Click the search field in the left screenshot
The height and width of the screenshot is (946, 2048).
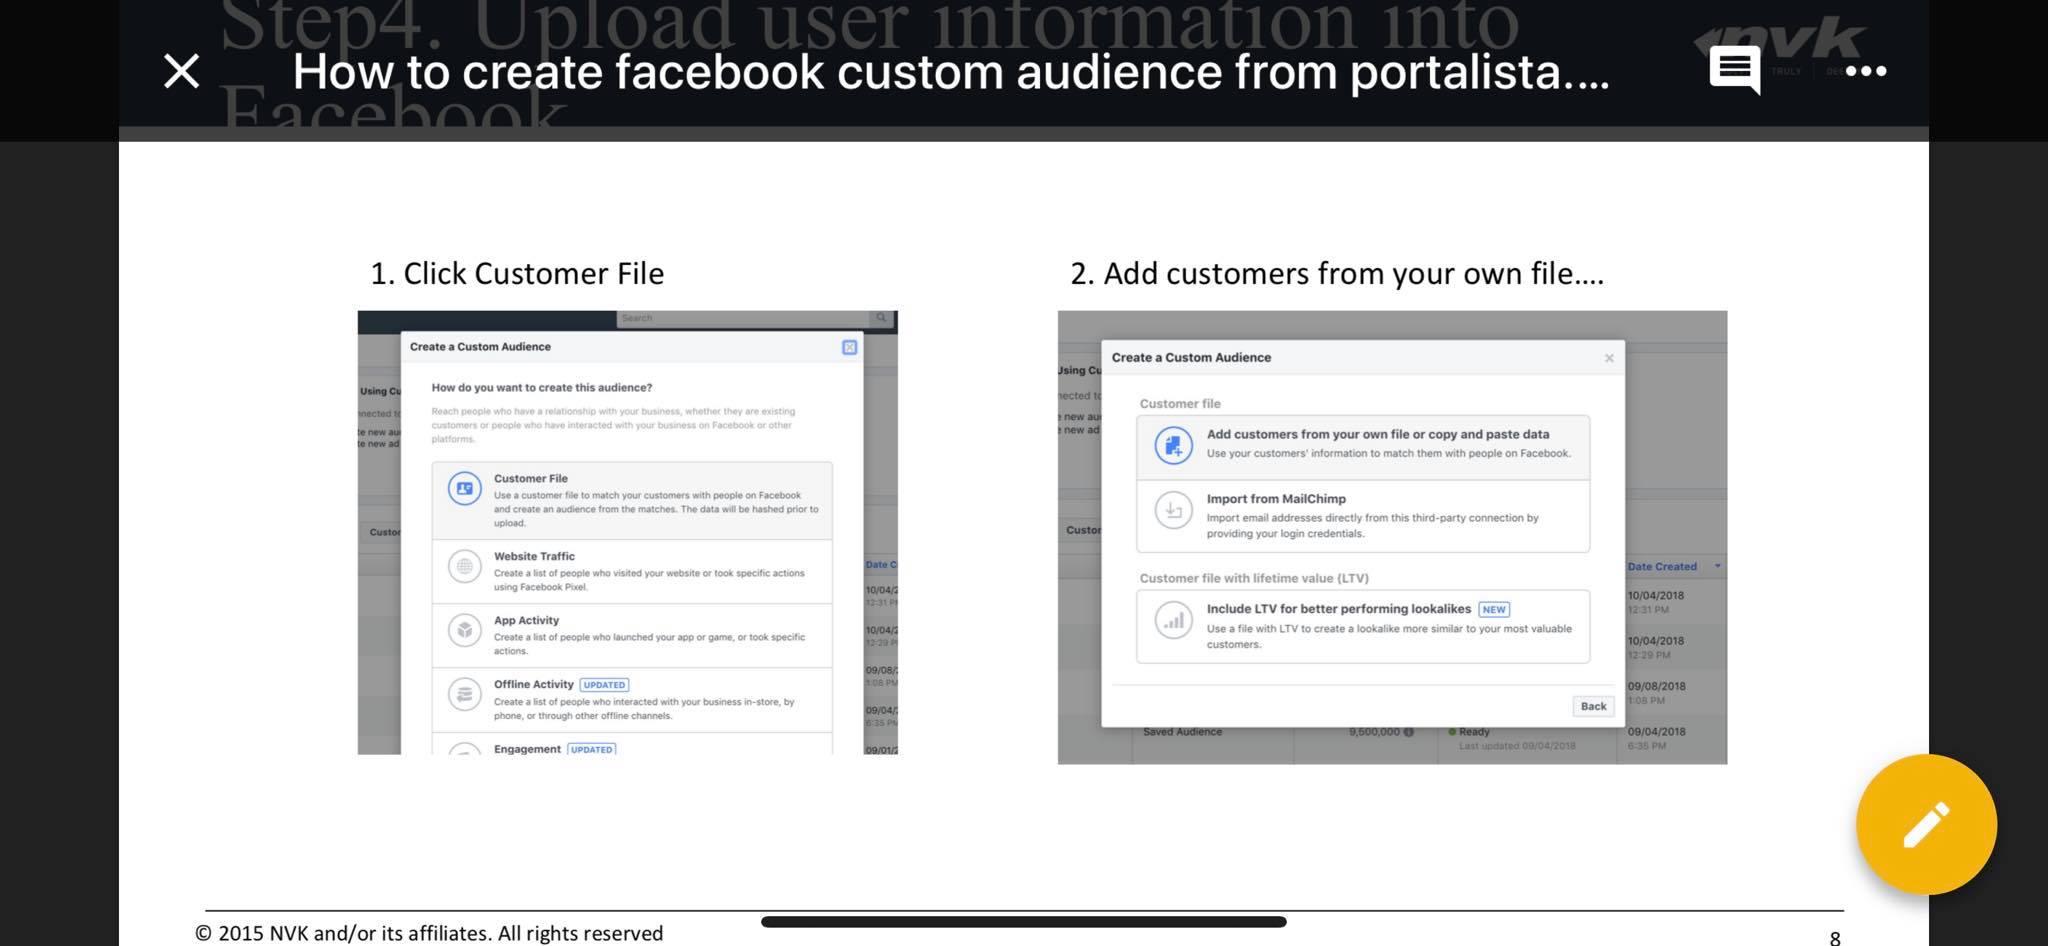click(744, 318)
